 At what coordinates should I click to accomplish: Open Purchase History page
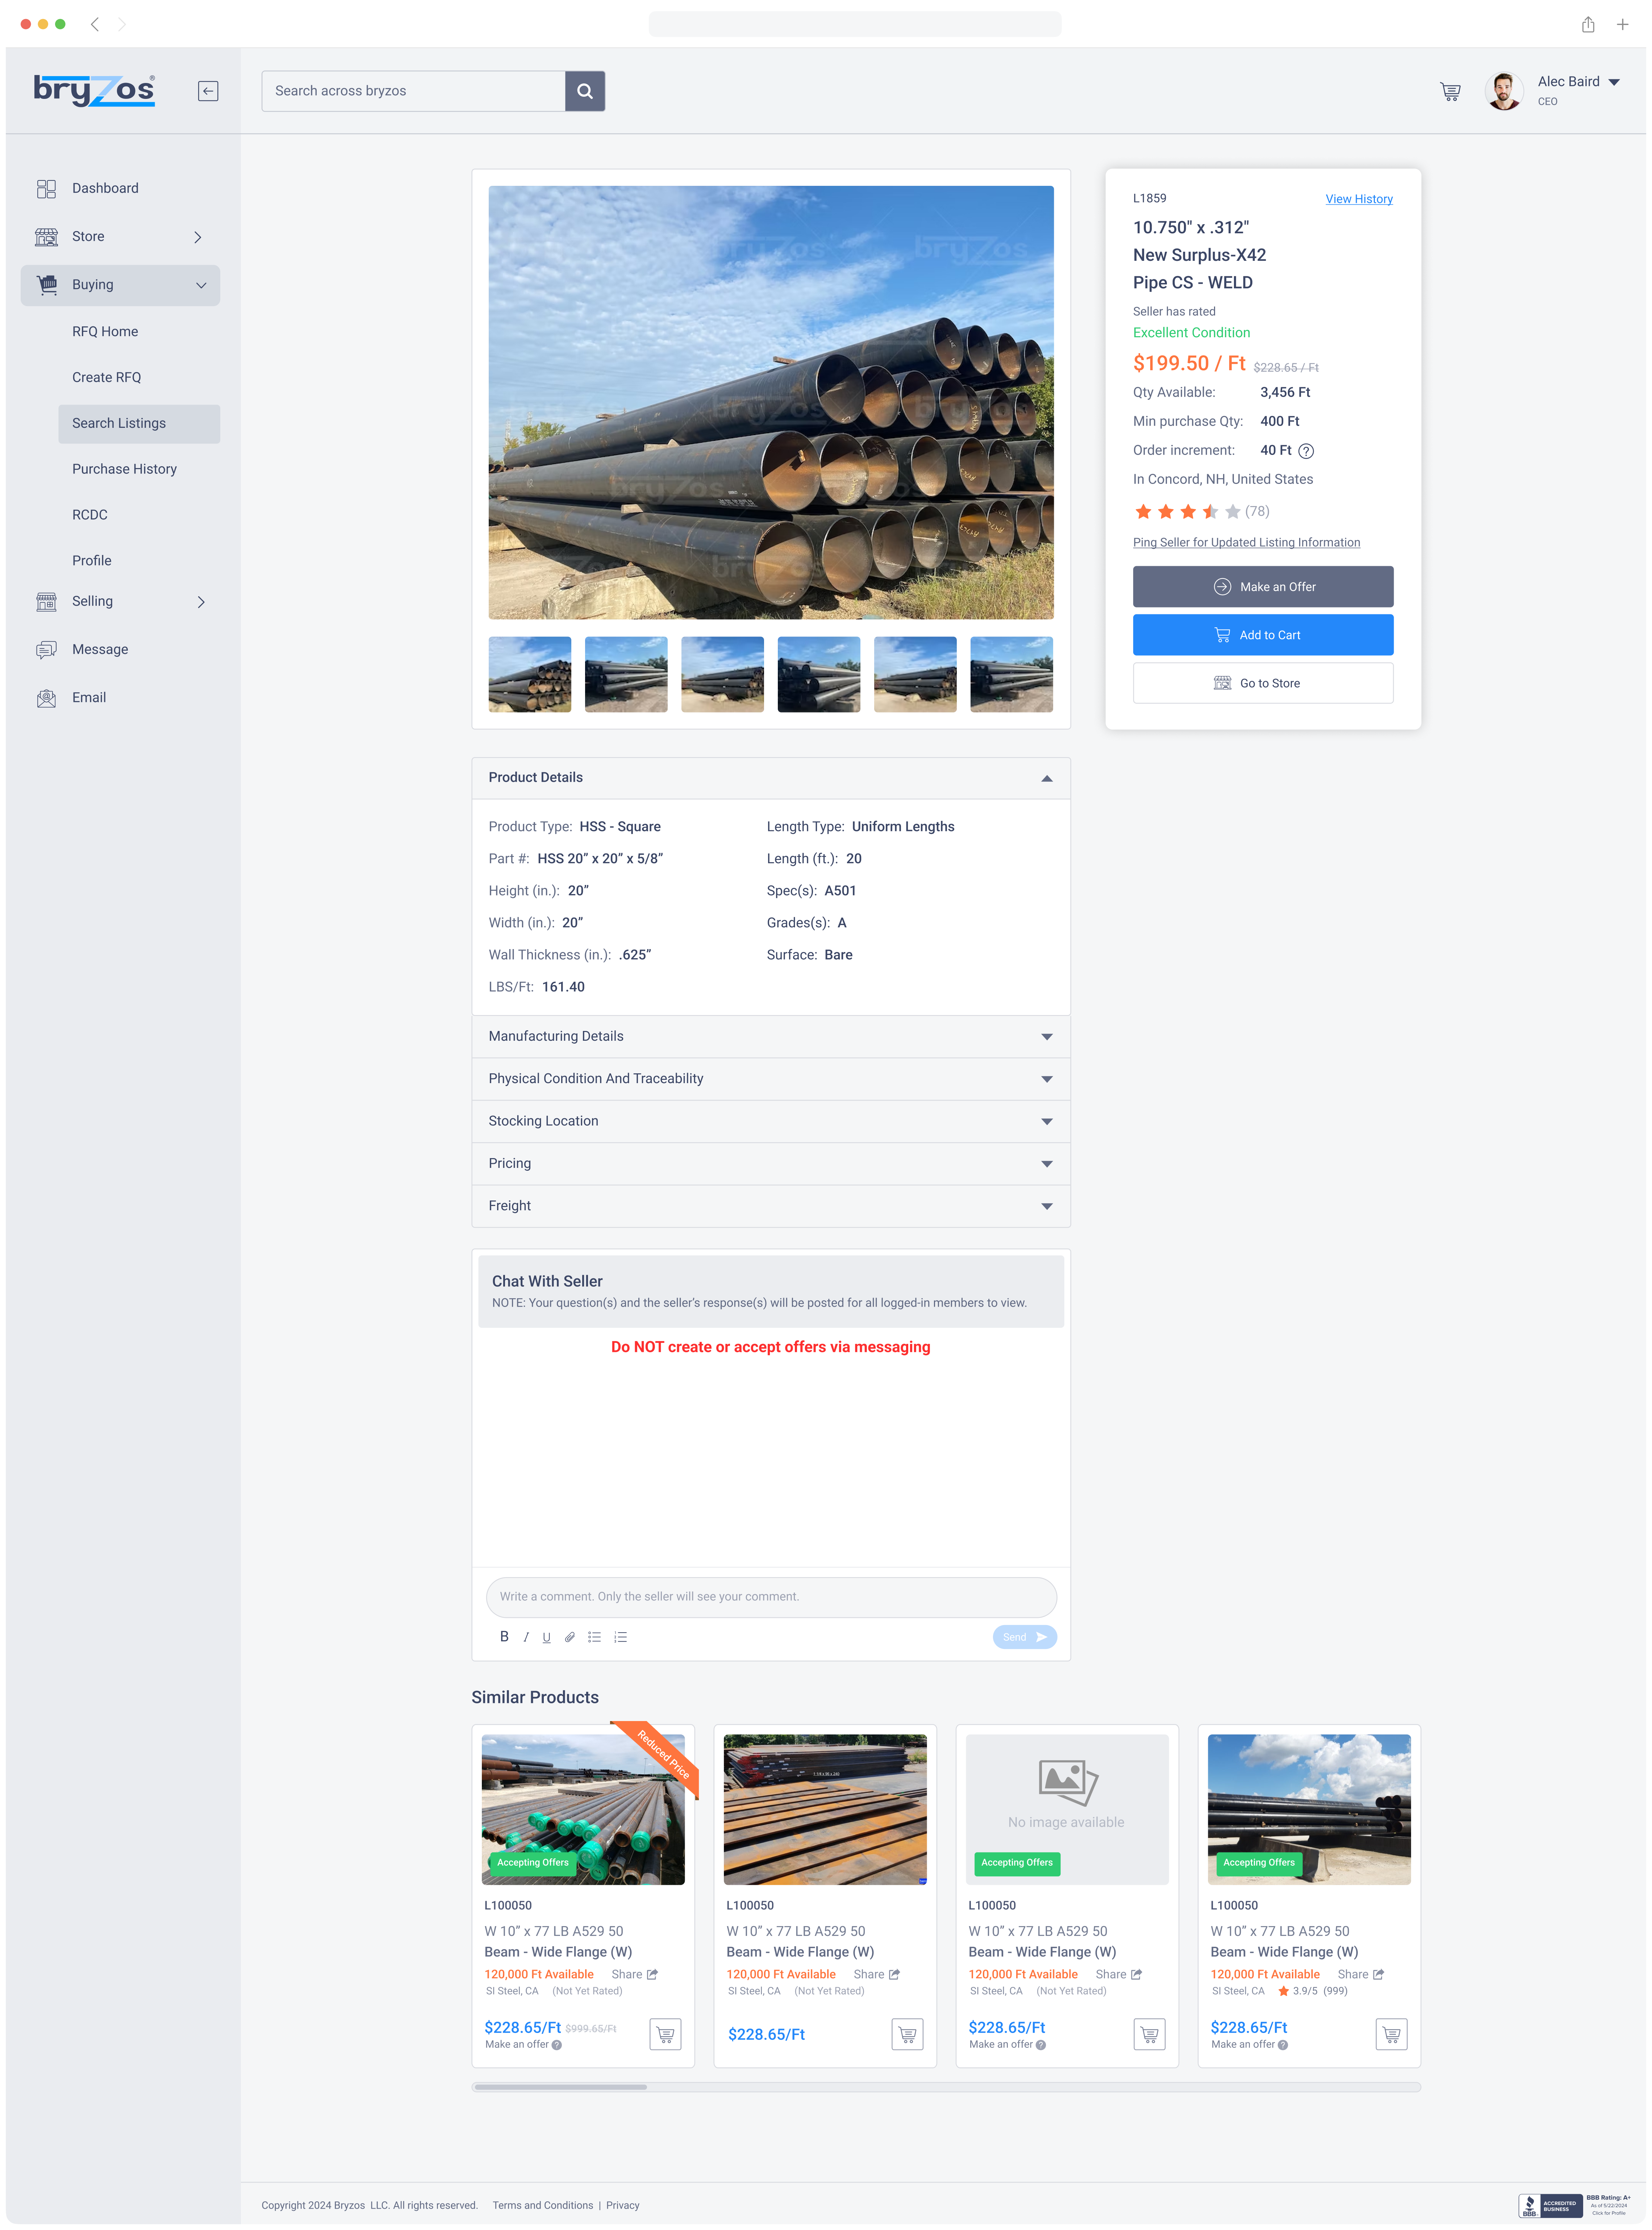(124, 469)
